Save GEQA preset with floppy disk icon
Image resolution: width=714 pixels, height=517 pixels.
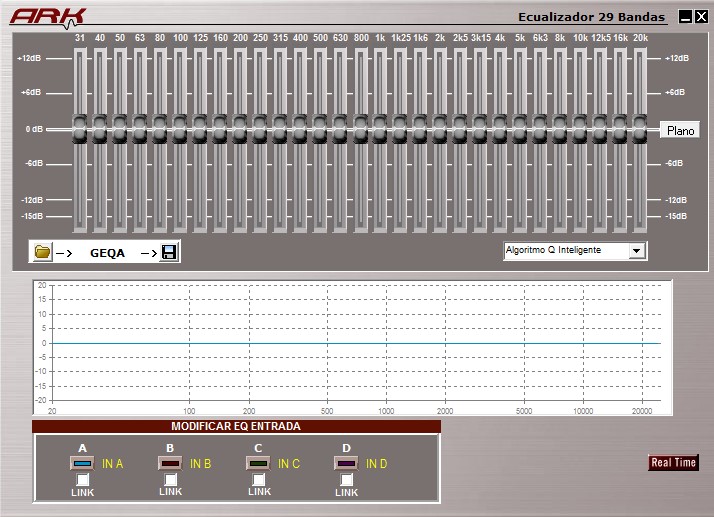coord(169,252)
